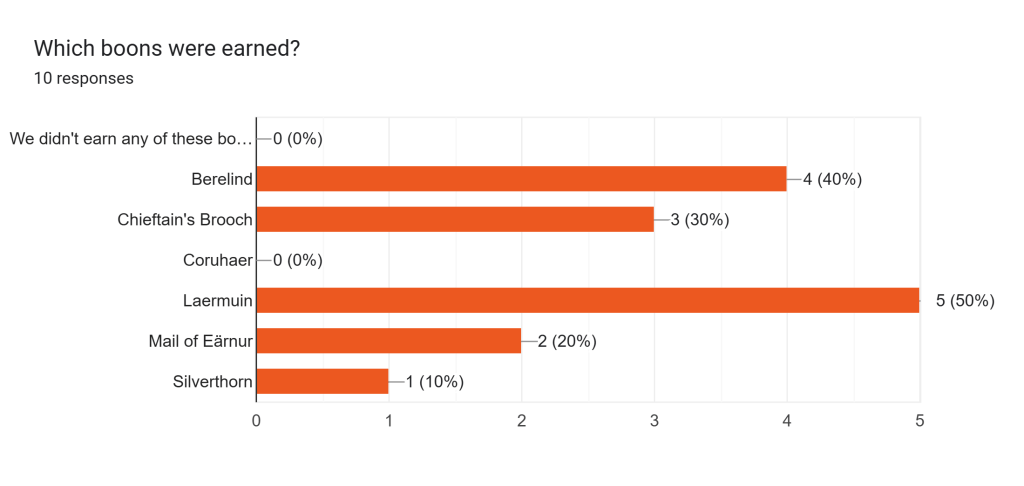Click the Laermuin axis label
Screen dimensions: 1024x486
217,300
